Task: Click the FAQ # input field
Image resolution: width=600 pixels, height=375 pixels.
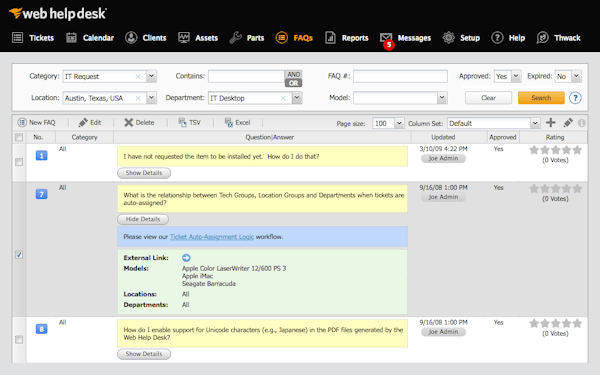Action: pos(400,76)
